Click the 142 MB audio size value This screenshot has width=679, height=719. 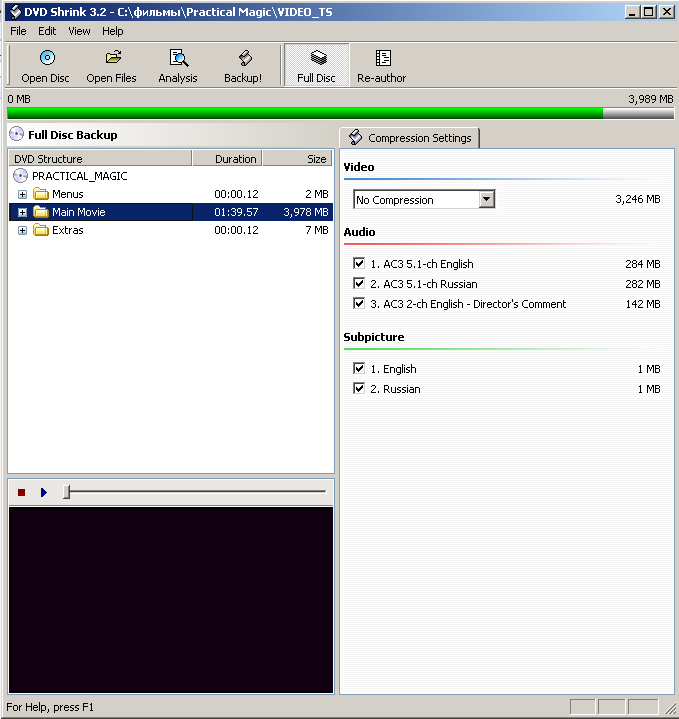(x=643, y=304)
